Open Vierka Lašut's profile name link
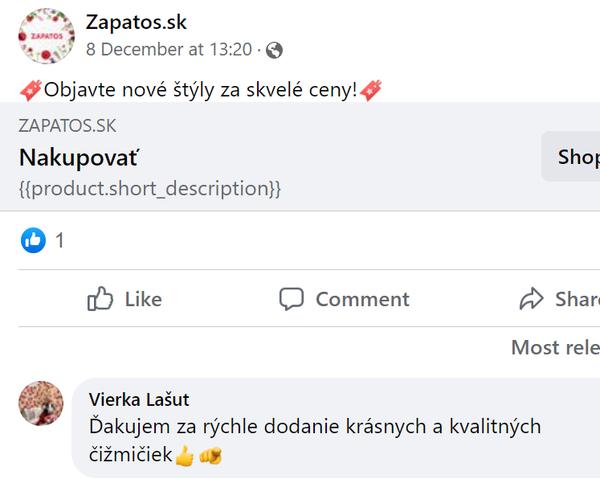 (x=139, y=399)
